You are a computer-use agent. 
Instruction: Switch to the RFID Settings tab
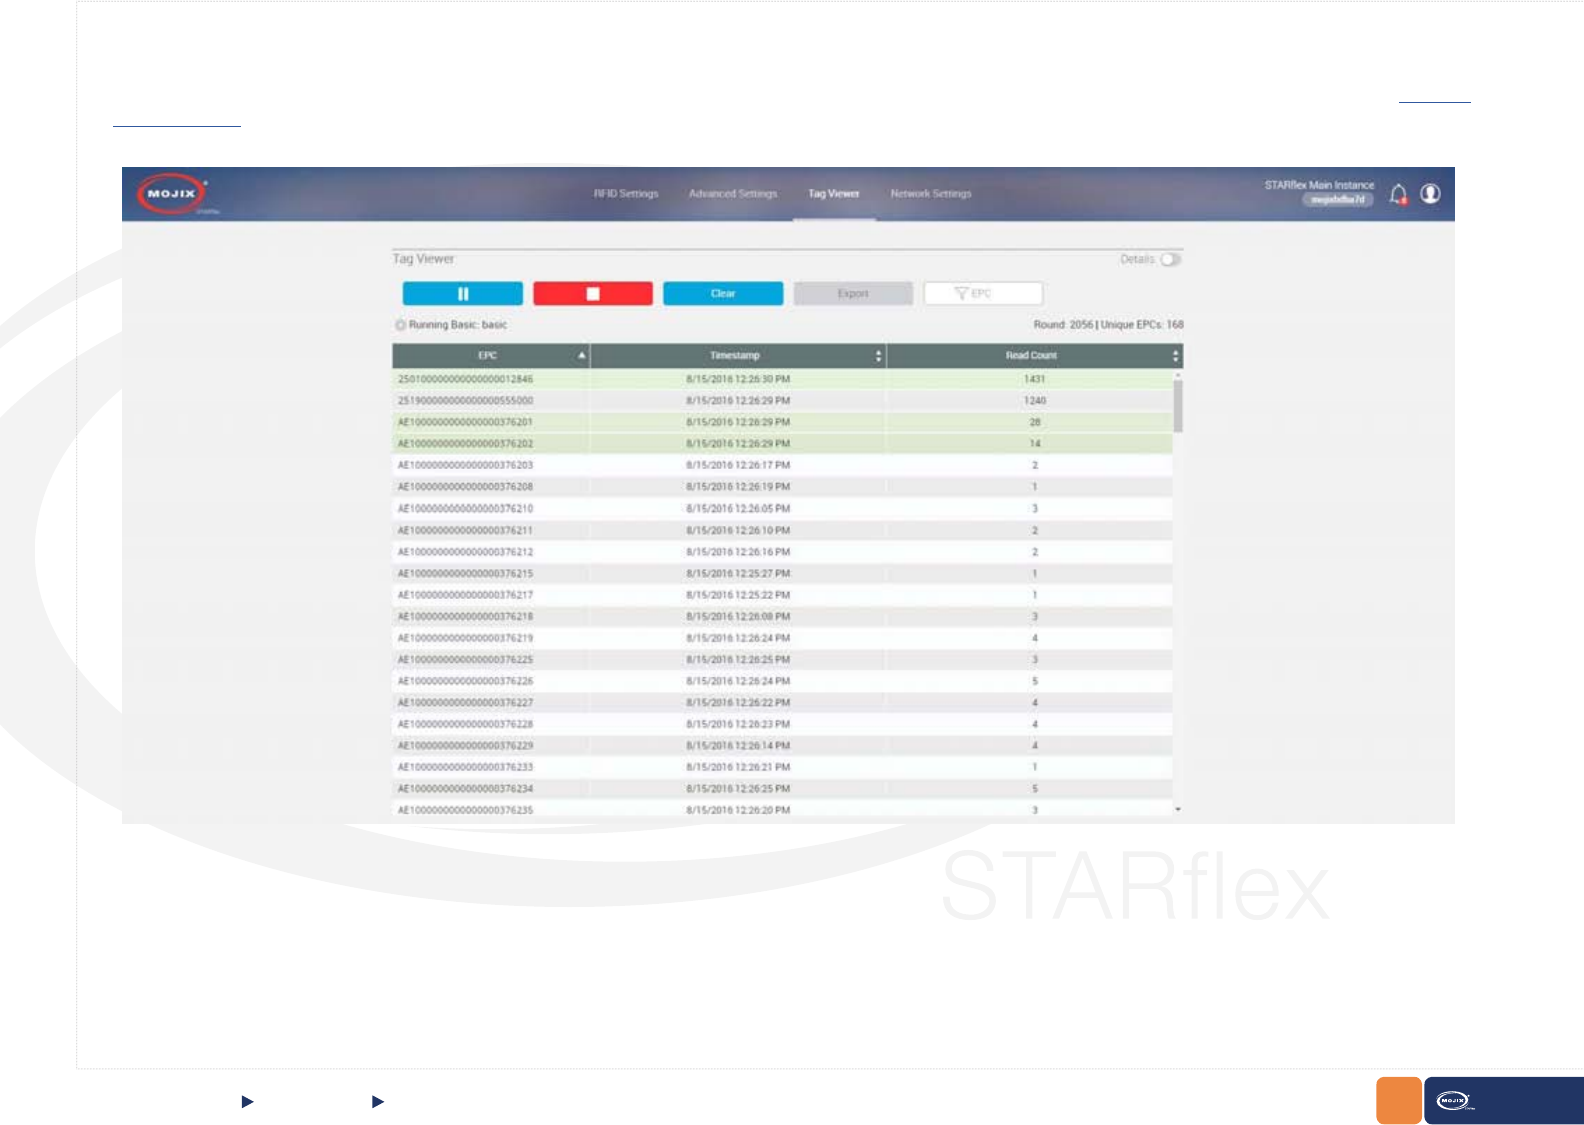[x=626, y=194]
